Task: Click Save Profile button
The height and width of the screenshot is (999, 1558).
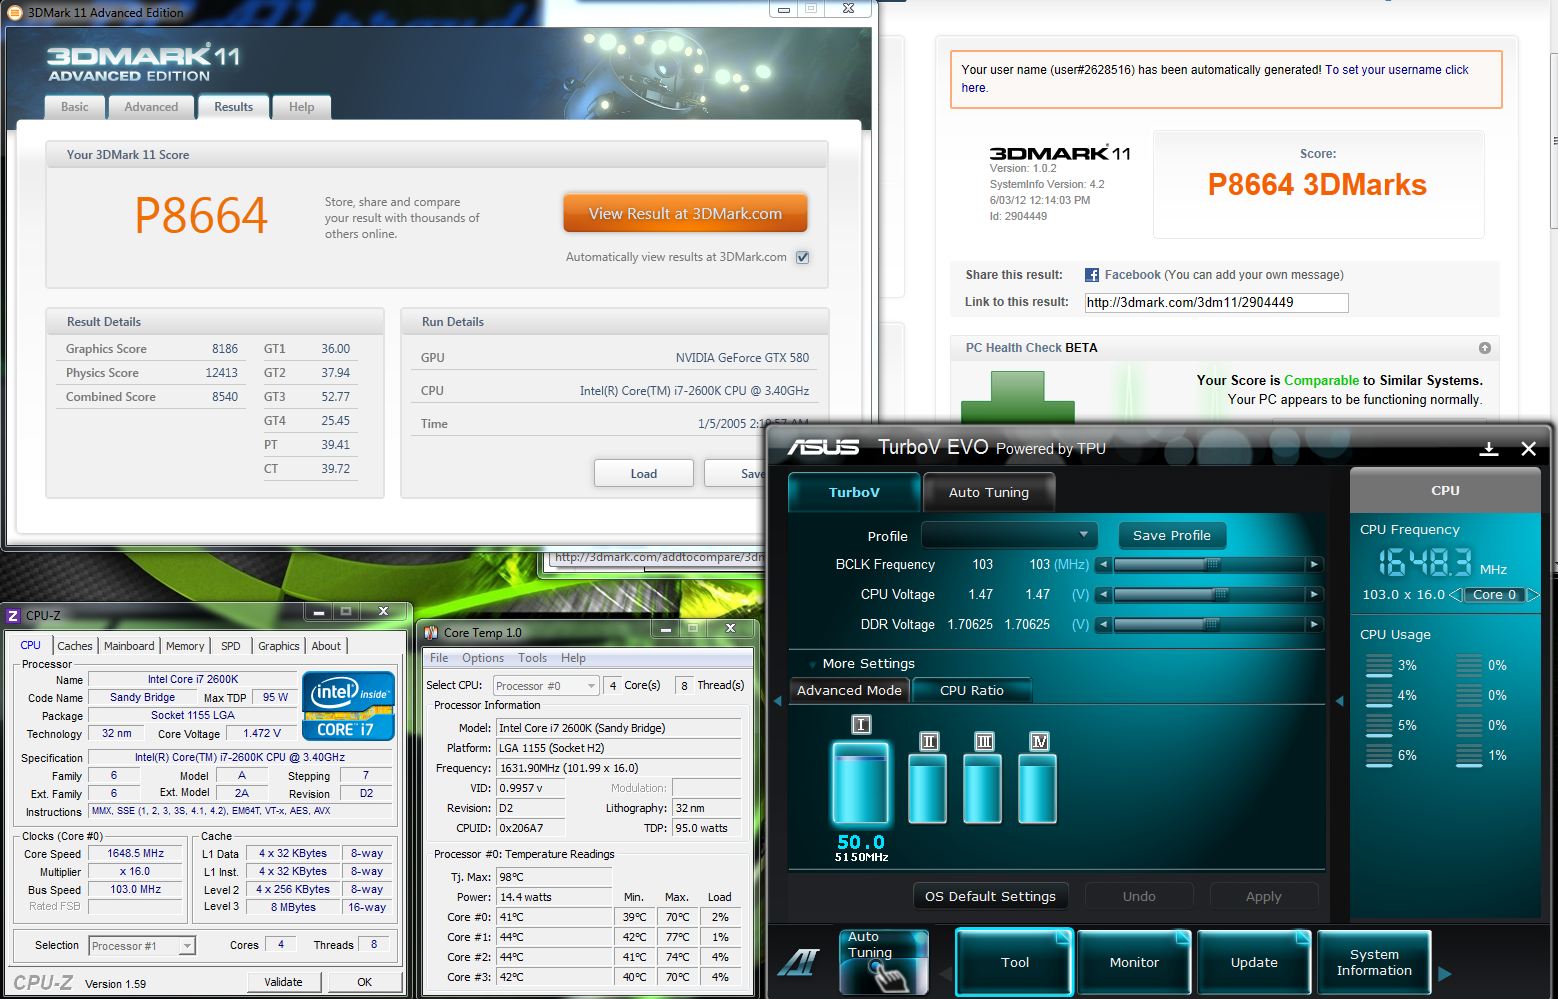Action: pyautogui.click(x=1172, y=535)
